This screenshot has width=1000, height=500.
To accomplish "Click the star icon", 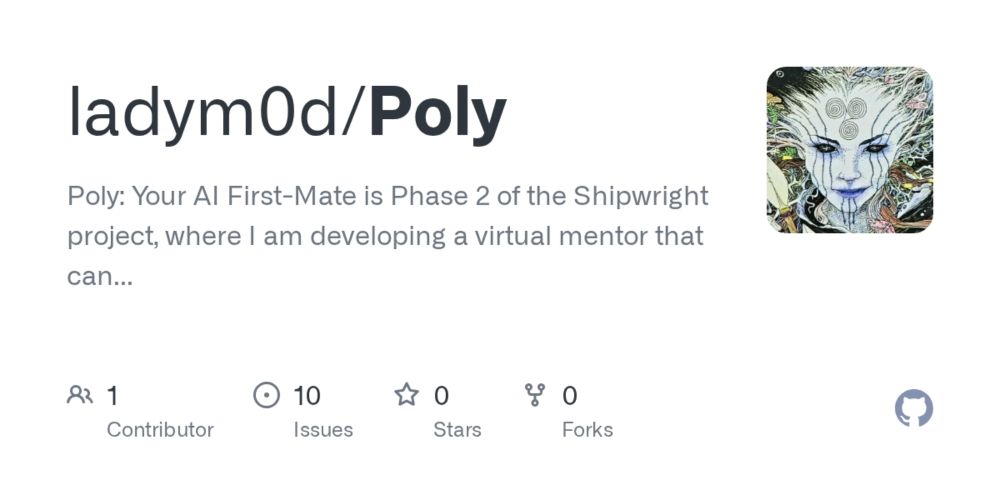I will coord(406,395).
